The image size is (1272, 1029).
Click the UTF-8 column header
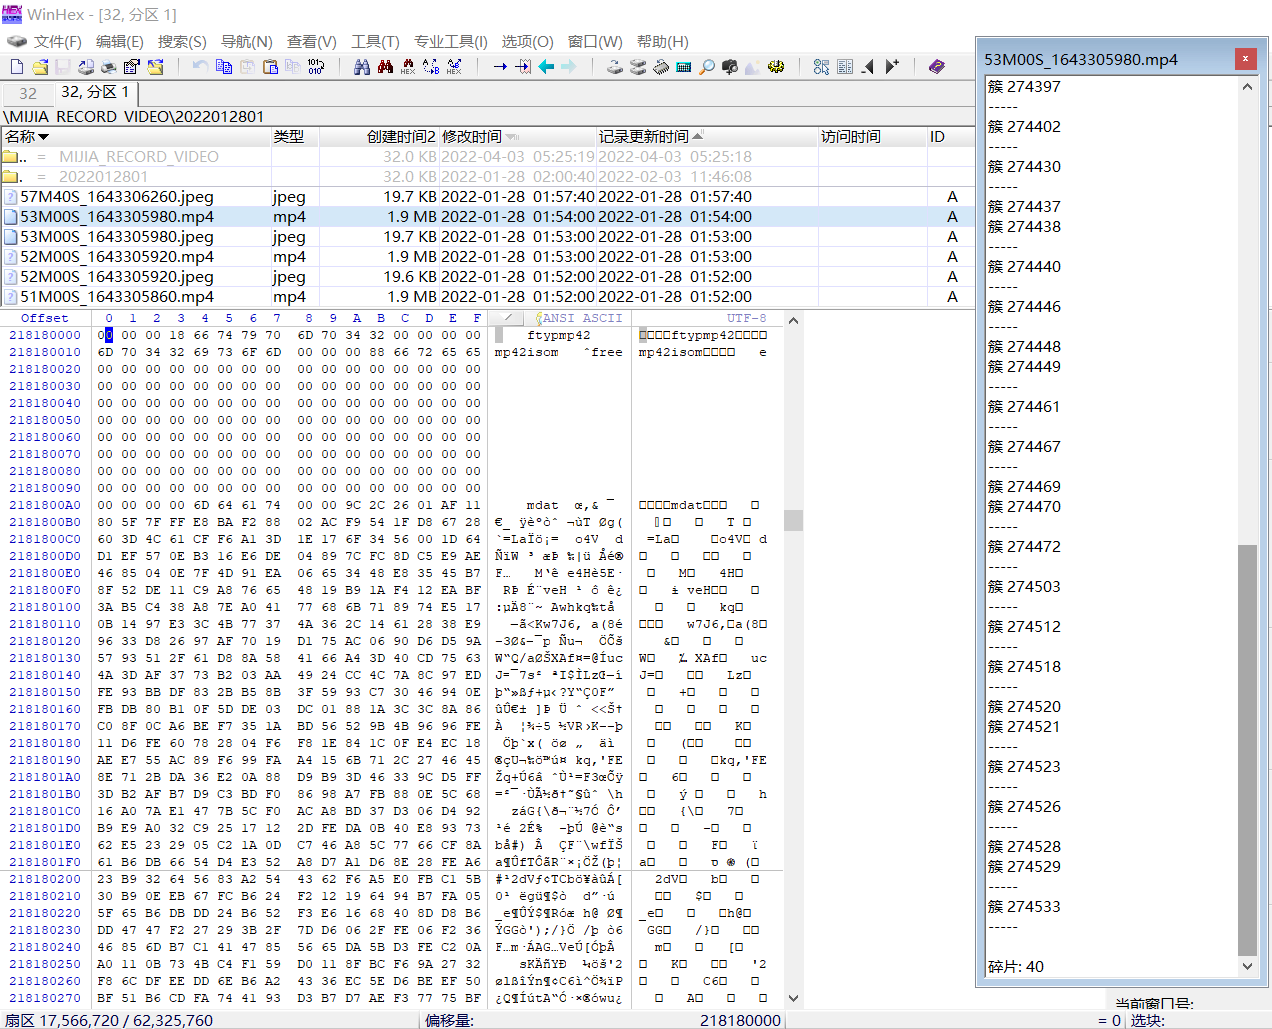tap(747, 318)
